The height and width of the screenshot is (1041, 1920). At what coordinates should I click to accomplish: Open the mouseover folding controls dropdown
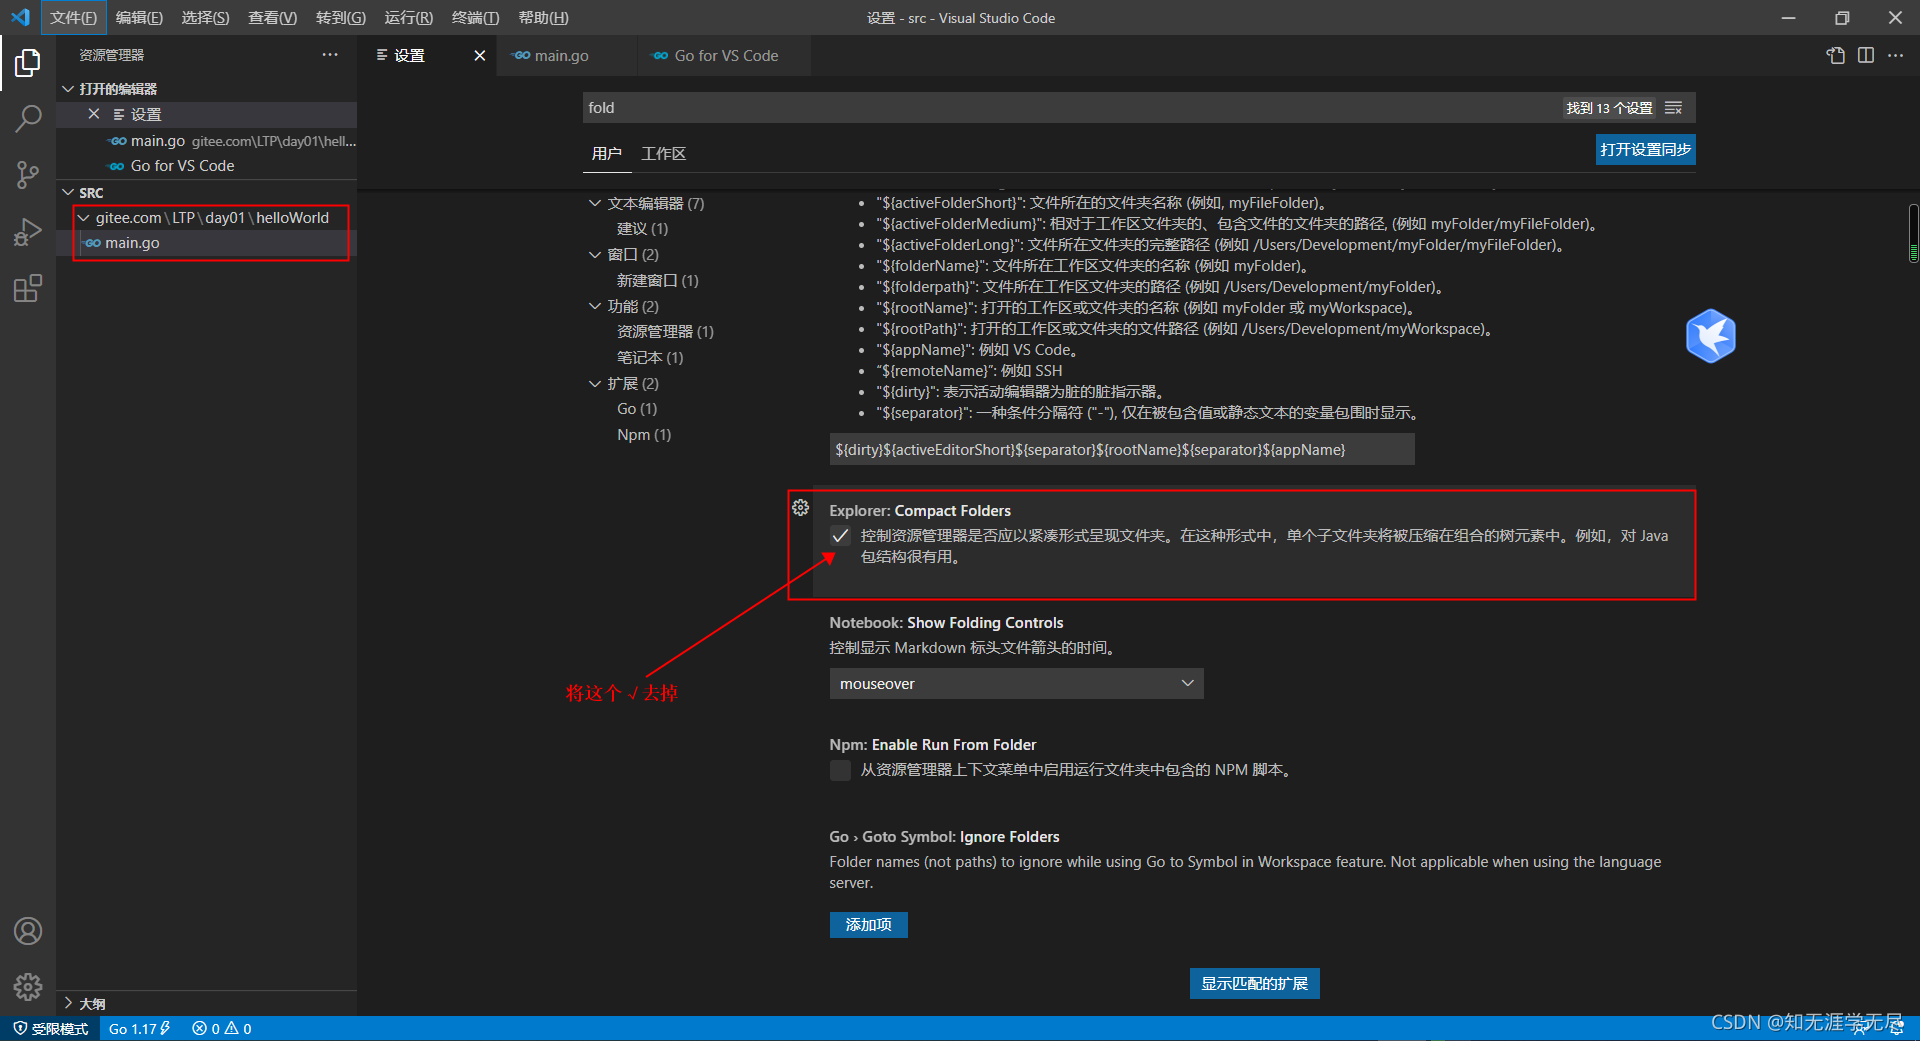click(1016, 684)
